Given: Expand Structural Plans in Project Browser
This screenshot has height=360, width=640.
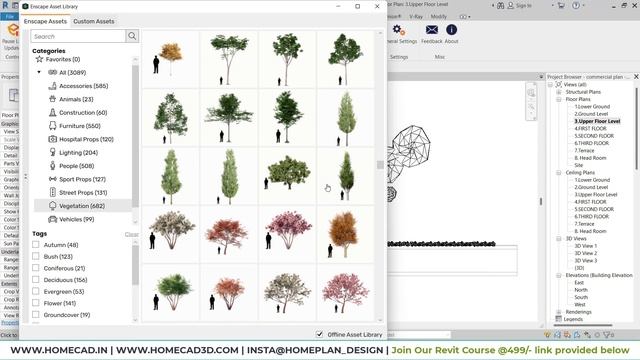Looking at the screenshot, I should tap(559, 92).
